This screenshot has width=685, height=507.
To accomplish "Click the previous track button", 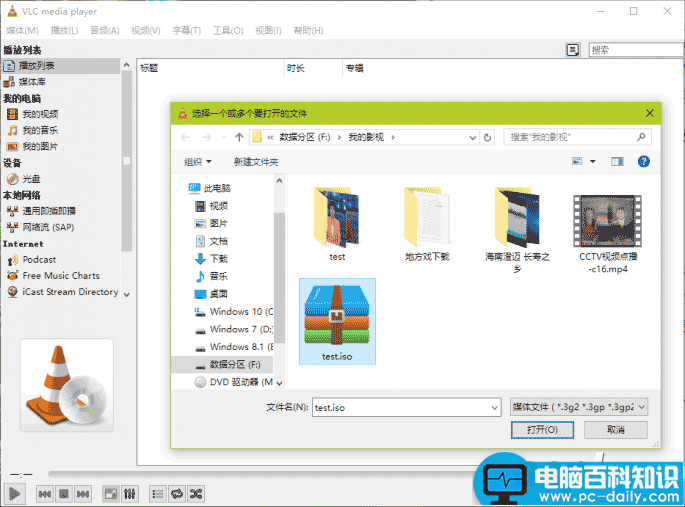I will pyautogui.click(x=45, y=494).
